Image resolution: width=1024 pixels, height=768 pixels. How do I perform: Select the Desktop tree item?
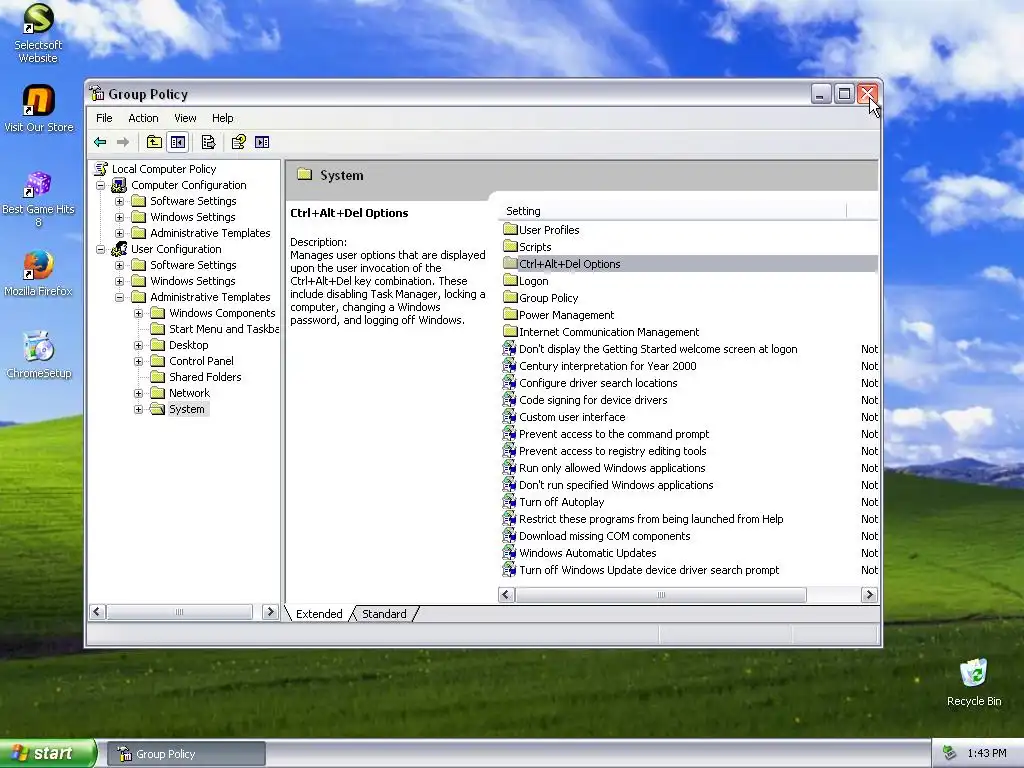click(x=189, y=345)
